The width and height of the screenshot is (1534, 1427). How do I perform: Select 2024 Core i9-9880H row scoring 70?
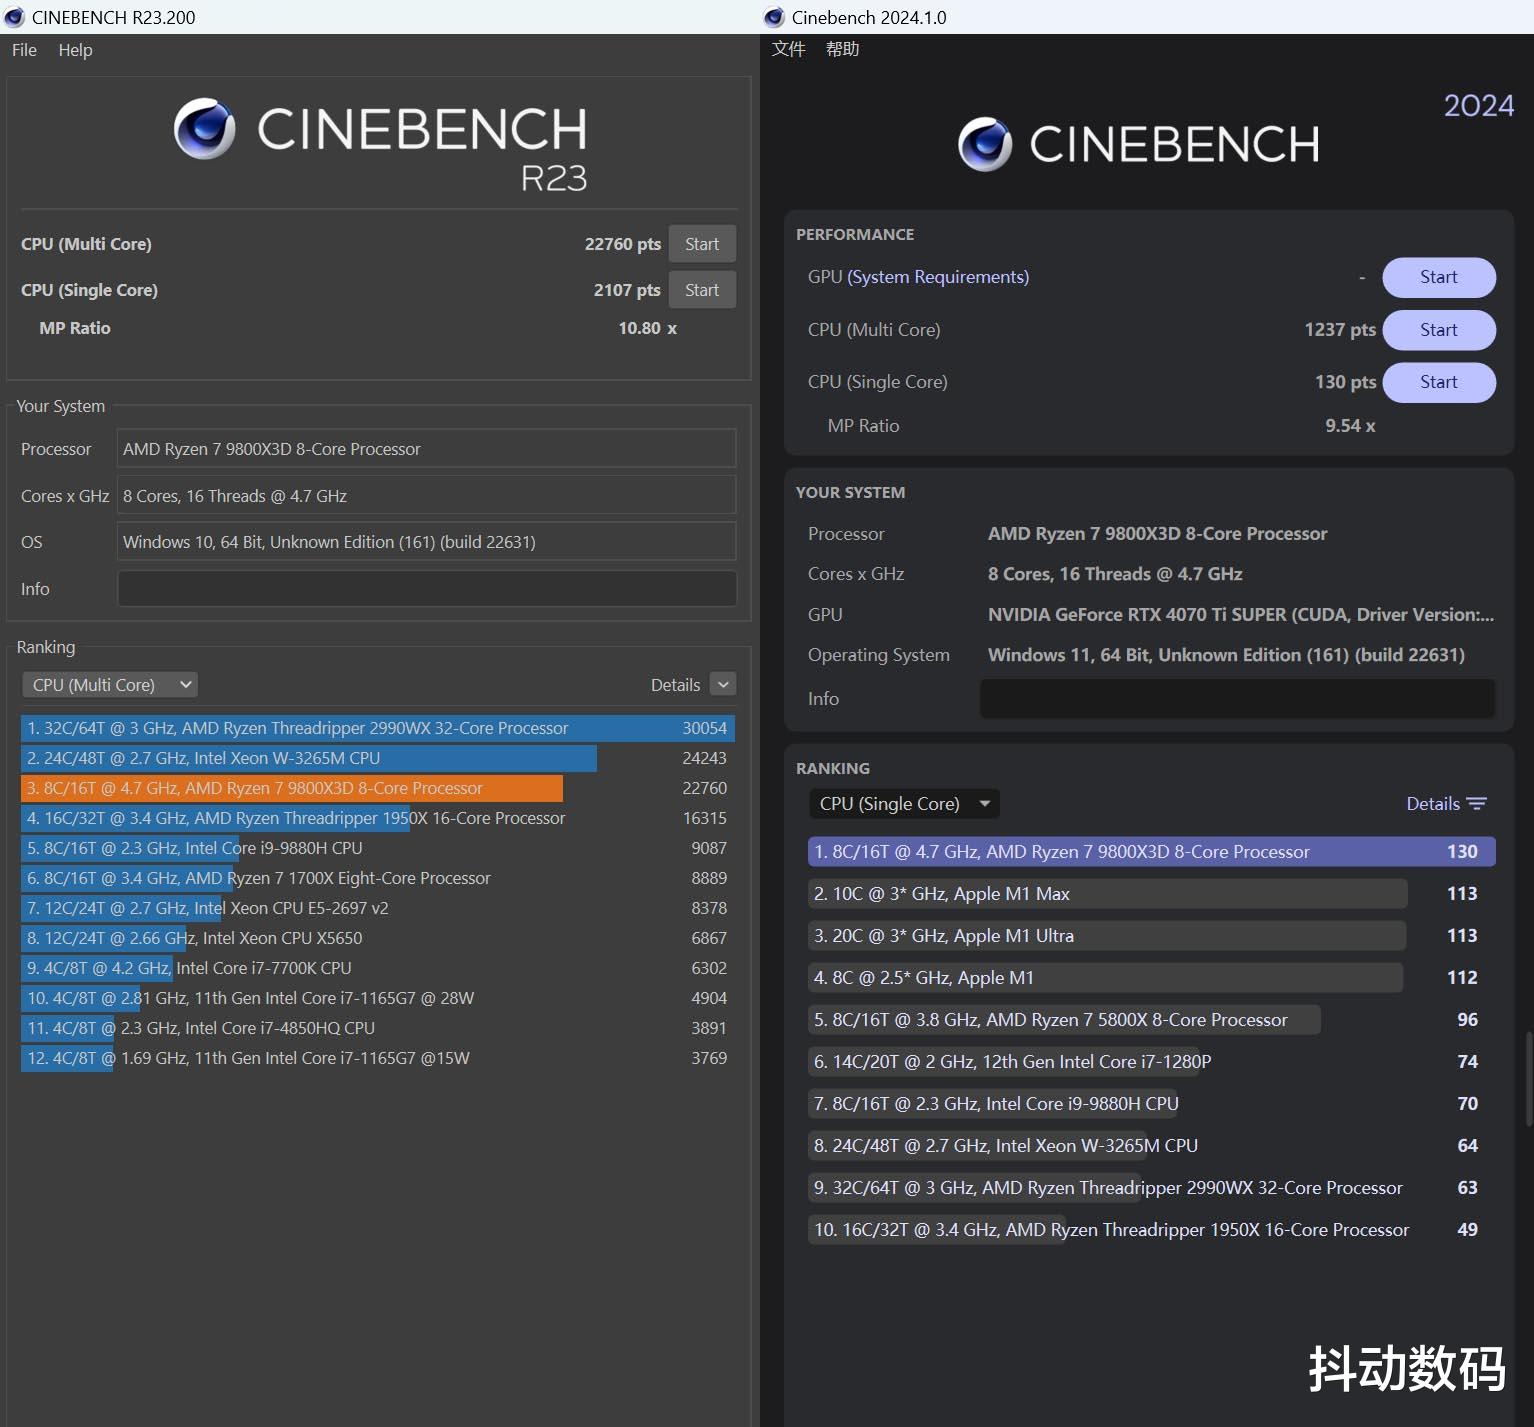point(1152,1104)
